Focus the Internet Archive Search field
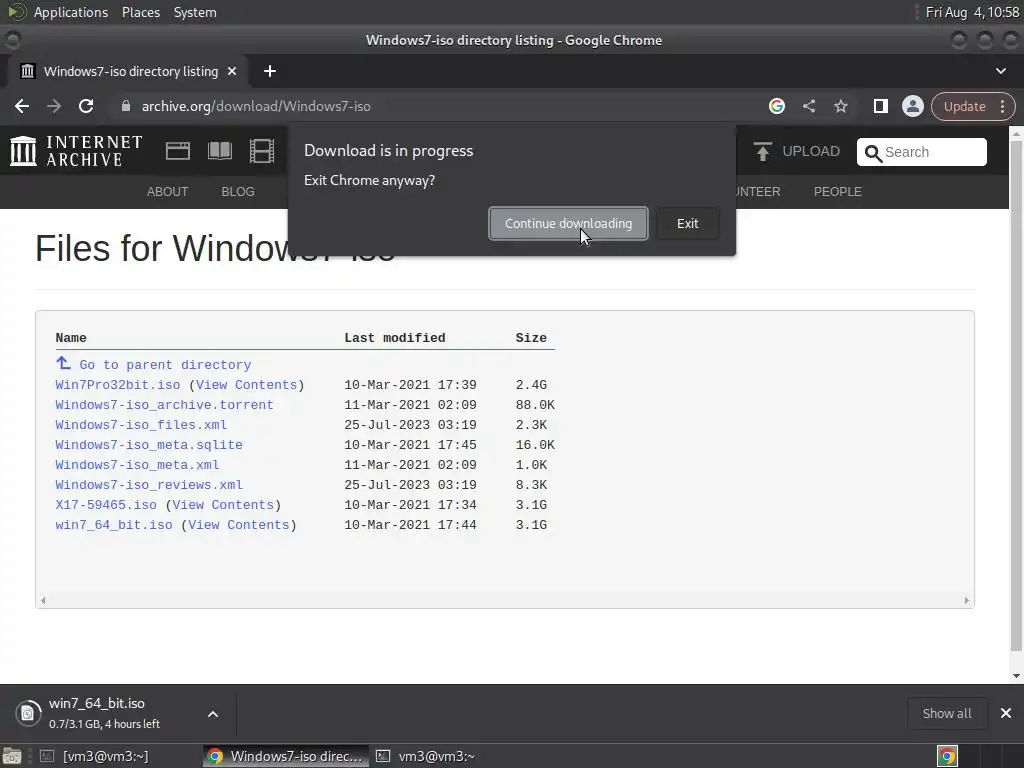The width and height of the screenshot is (1024, 768). [921, 152]
